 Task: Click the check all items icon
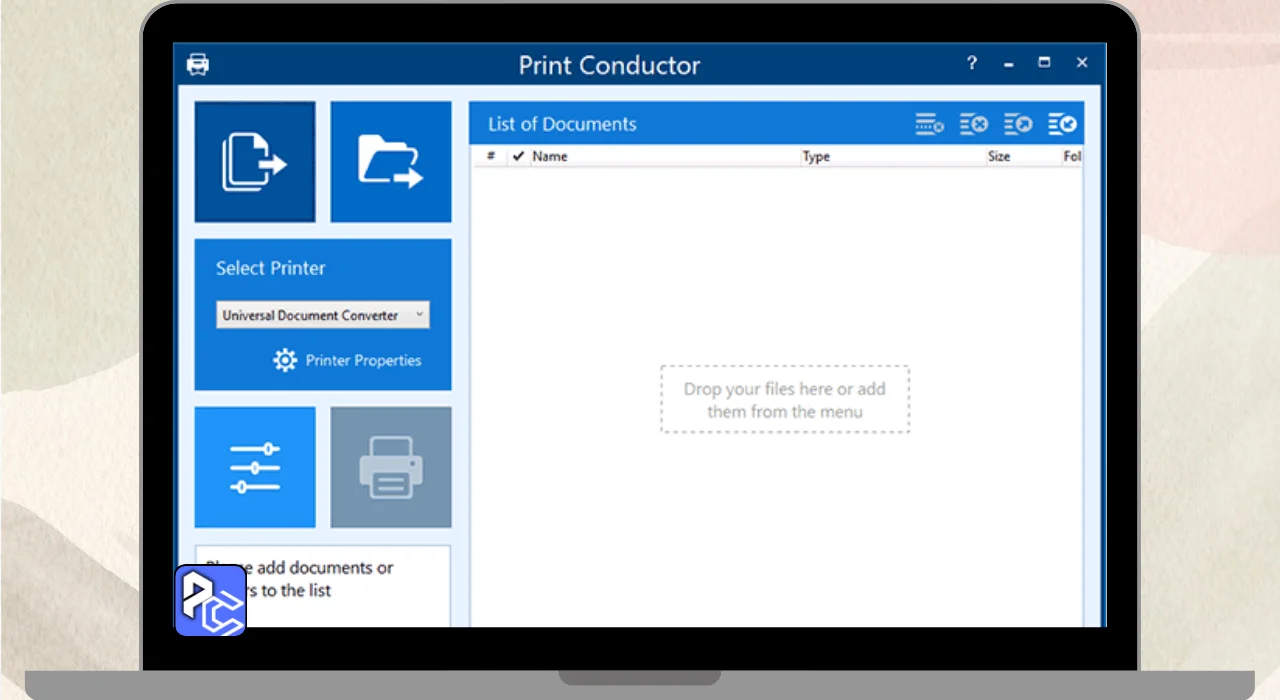[1062, 124]
